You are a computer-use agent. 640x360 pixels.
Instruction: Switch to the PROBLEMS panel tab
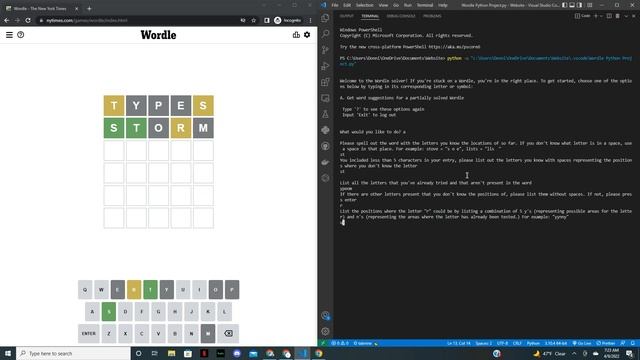pos(432,16)
